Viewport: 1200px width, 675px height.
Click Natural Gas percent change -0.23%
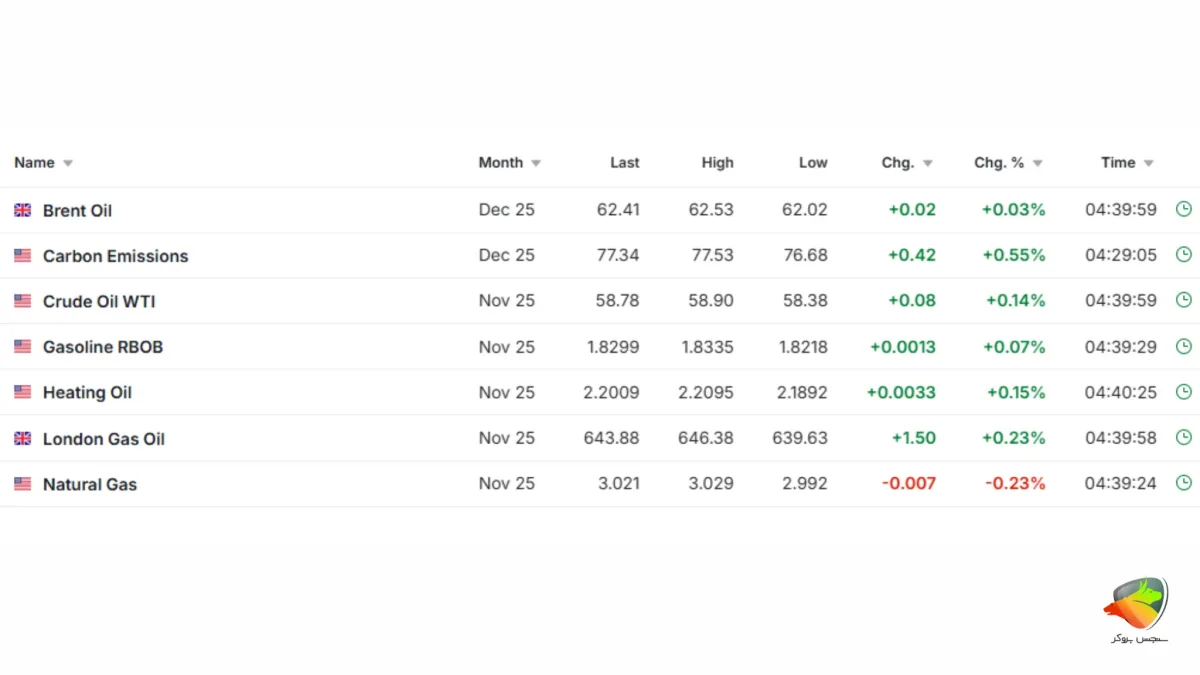tap(1015, 483)
